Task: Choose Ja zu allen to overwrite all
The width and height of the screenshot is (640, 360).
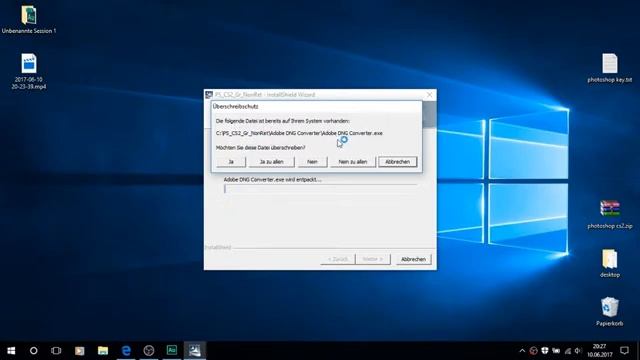Action: tap(271, 162)
